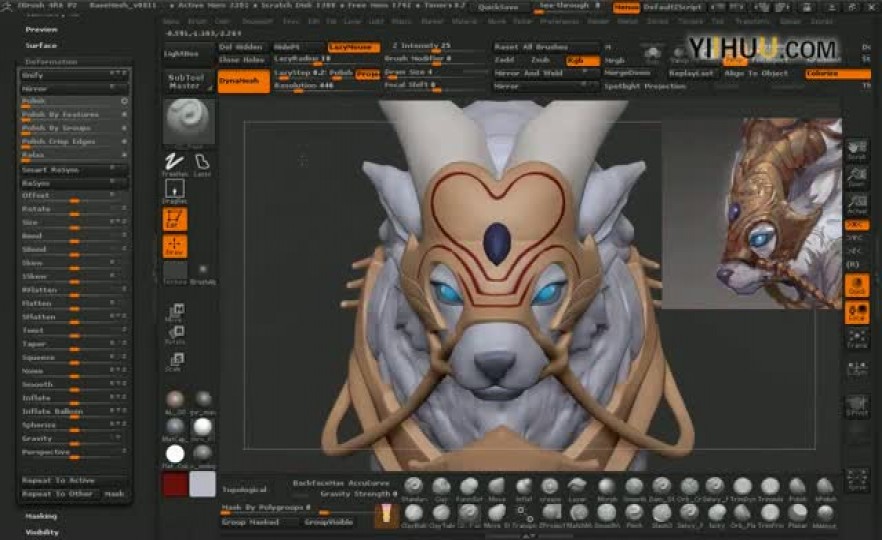Image resolution: width=882 pixels, height=540 pixels.
Task: Toggle LazyMouse on or off
Action: [354, 47]
